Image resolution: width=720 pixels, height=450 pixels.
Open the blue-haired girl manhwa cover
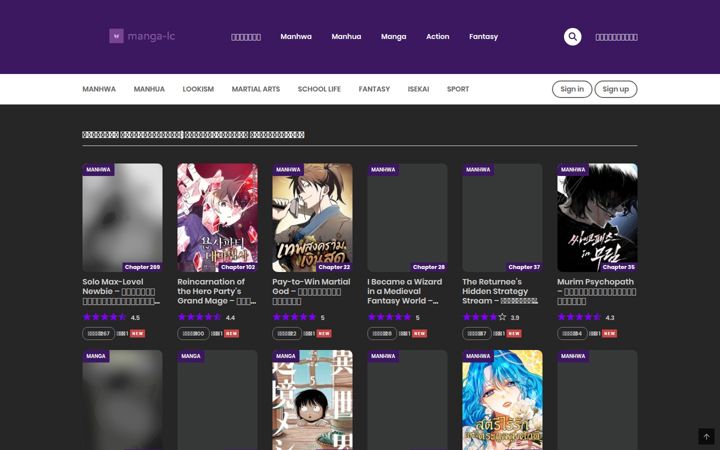tap(502, 400)
